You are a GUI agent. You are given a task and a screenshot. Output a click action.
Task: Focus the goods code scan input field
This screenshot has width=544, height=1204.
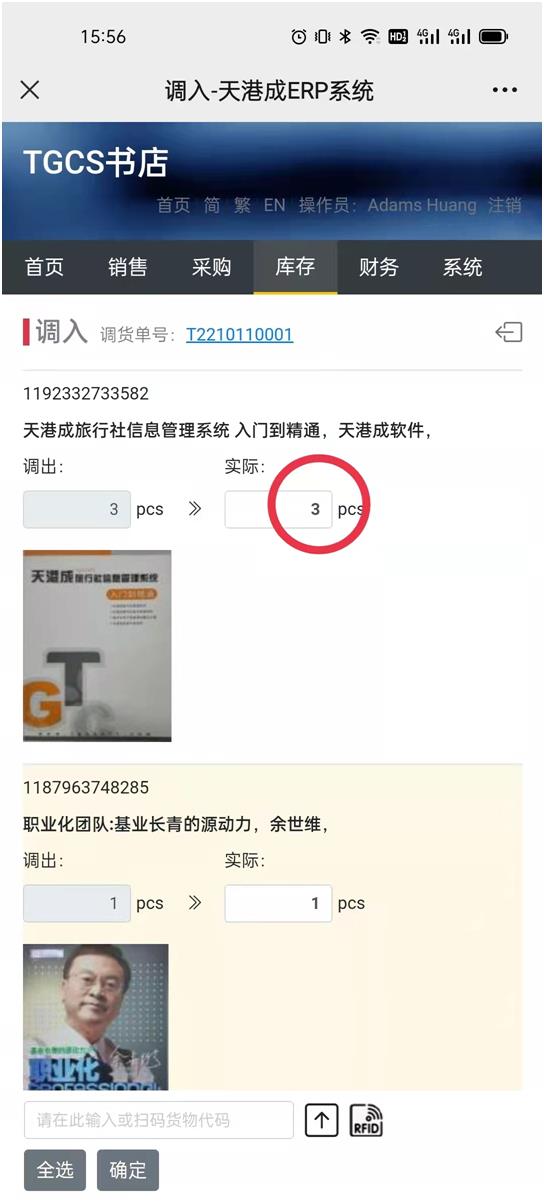[x=159, y=1120]
